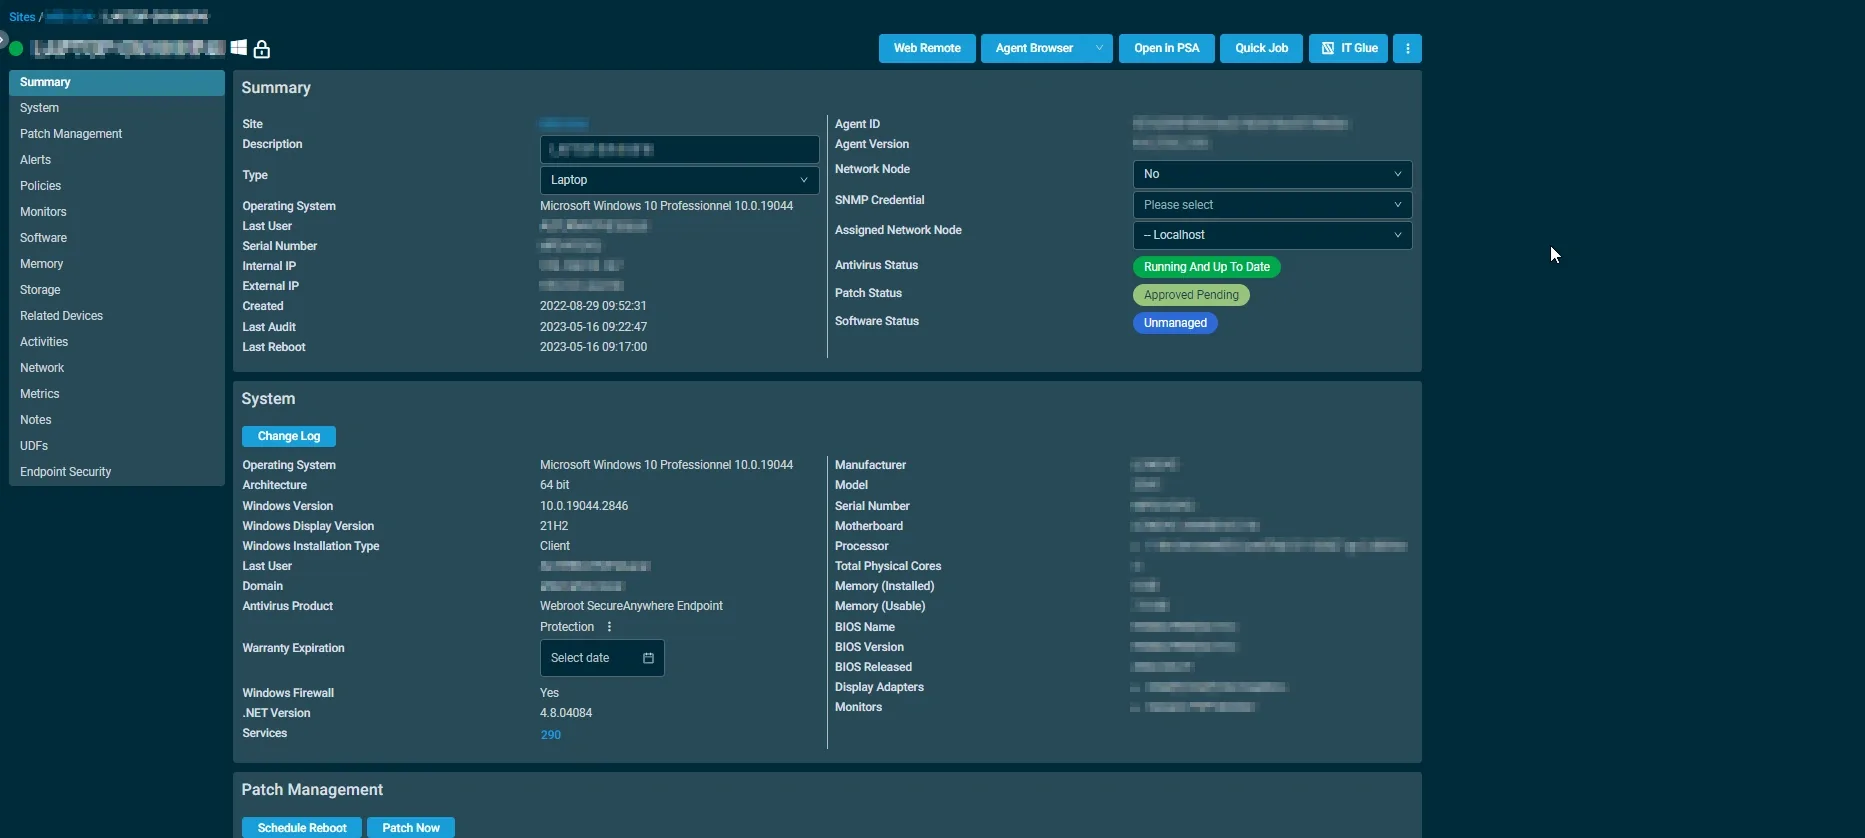Open Metrics in the sidebar
The height and width of the screenshot is (838, 1865).
[117, 394]
